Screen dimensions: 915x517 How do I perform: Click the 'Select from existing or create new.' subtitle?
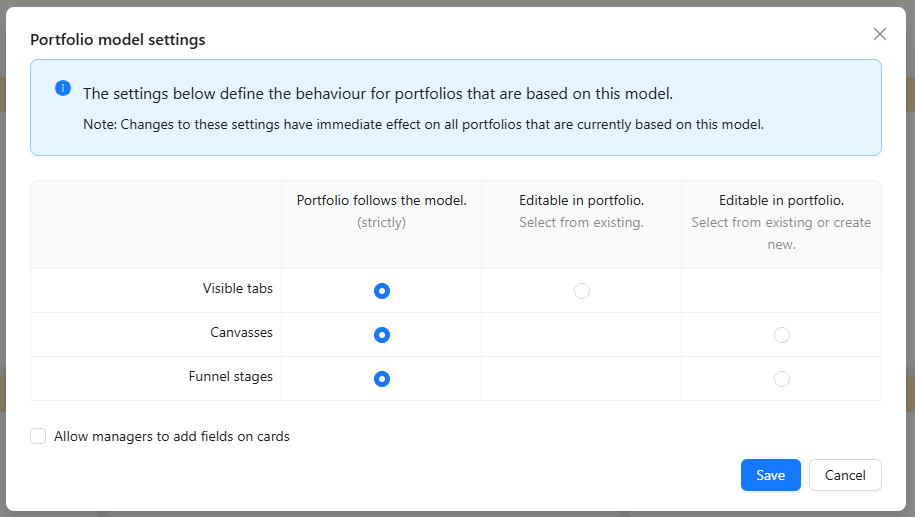(x=781, y=233)
